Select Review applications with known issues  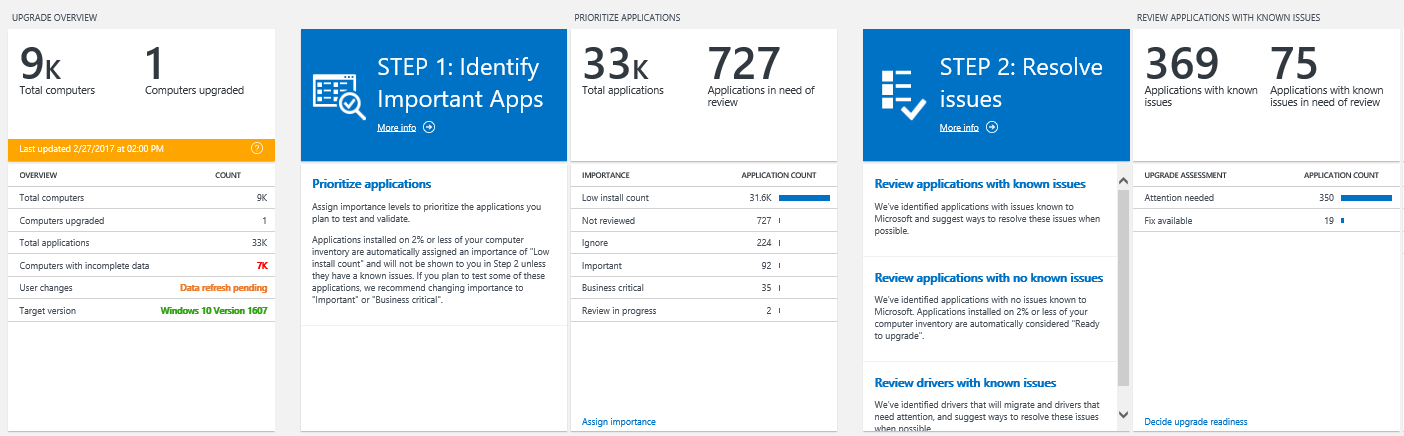[979, 184]
